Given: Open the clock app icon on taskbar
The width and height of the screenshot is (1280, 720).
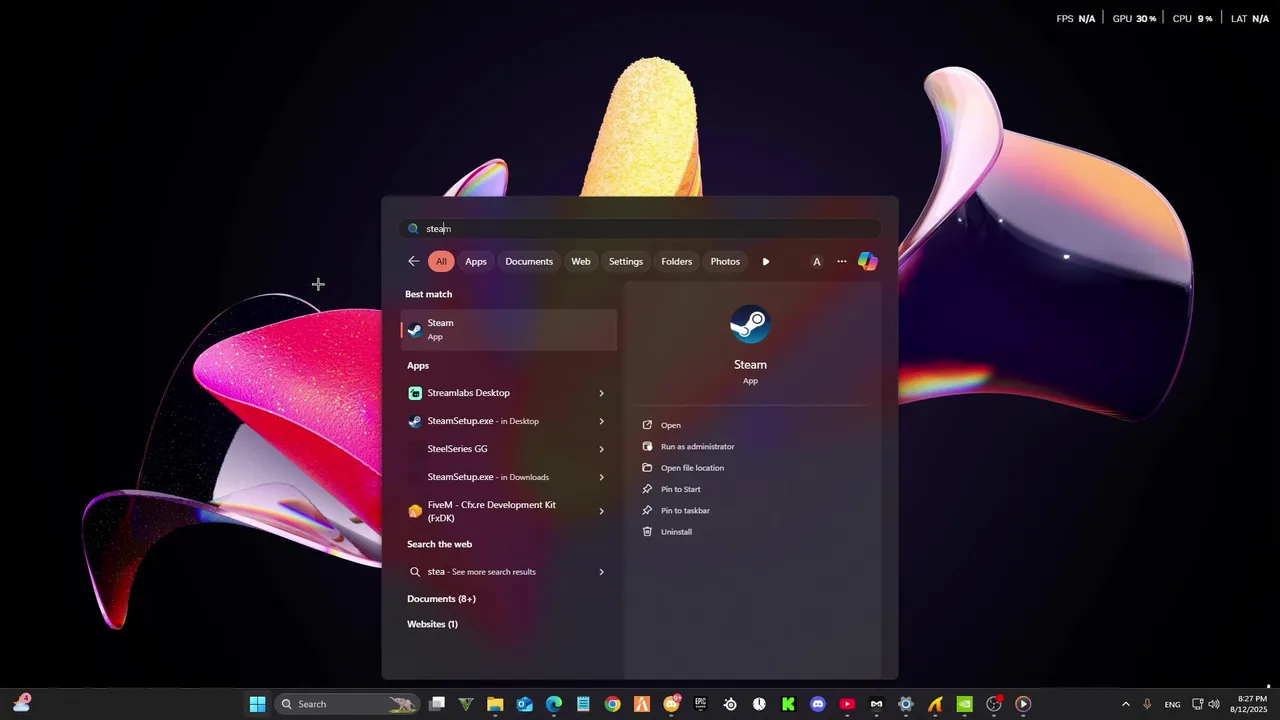Looking at the screenshot, I should coord(759,704).
